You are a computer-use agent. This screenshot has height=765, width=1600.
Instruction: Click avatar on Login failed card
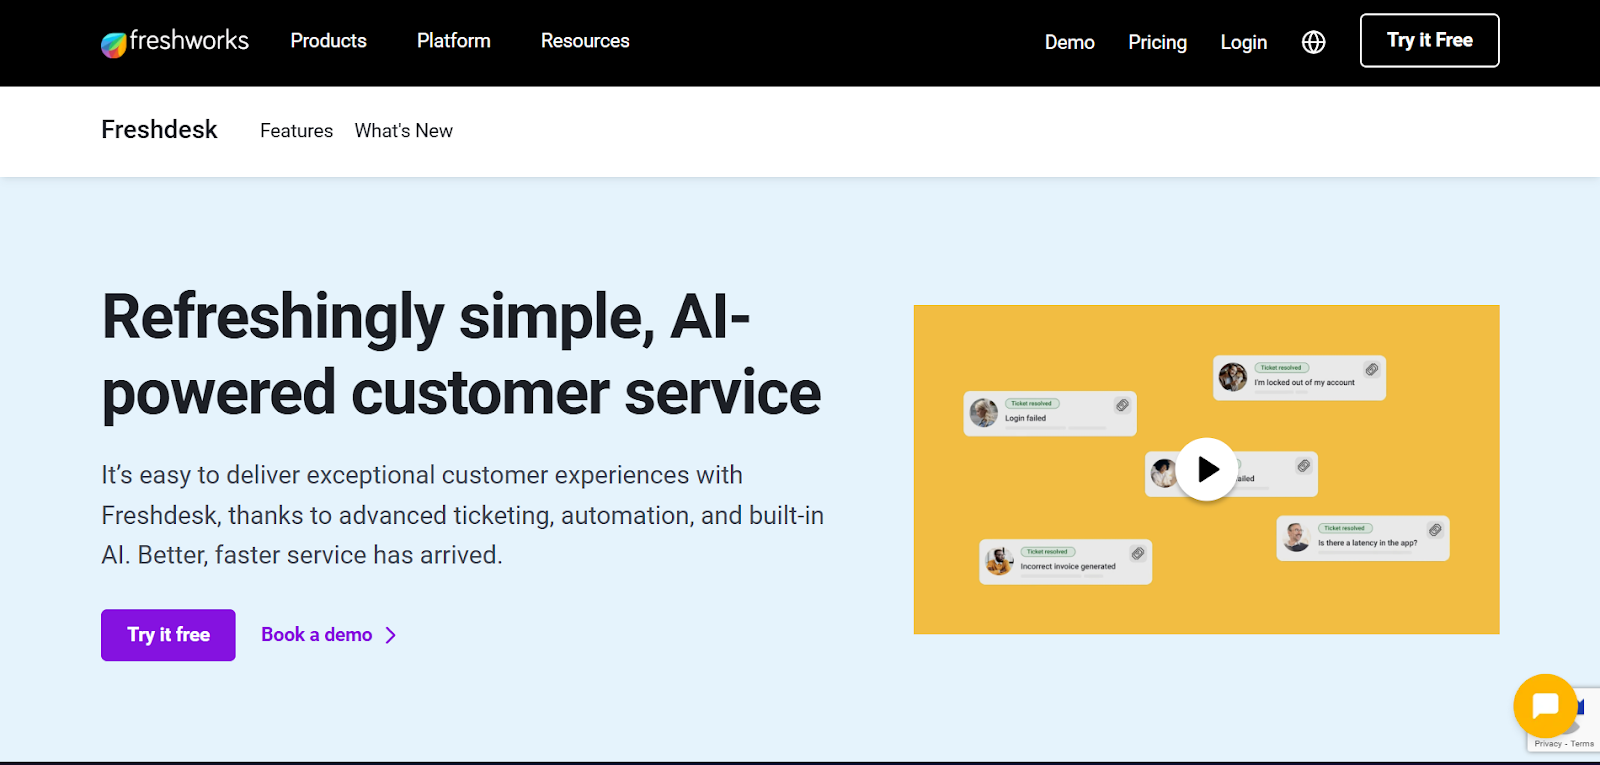(984, 413)
